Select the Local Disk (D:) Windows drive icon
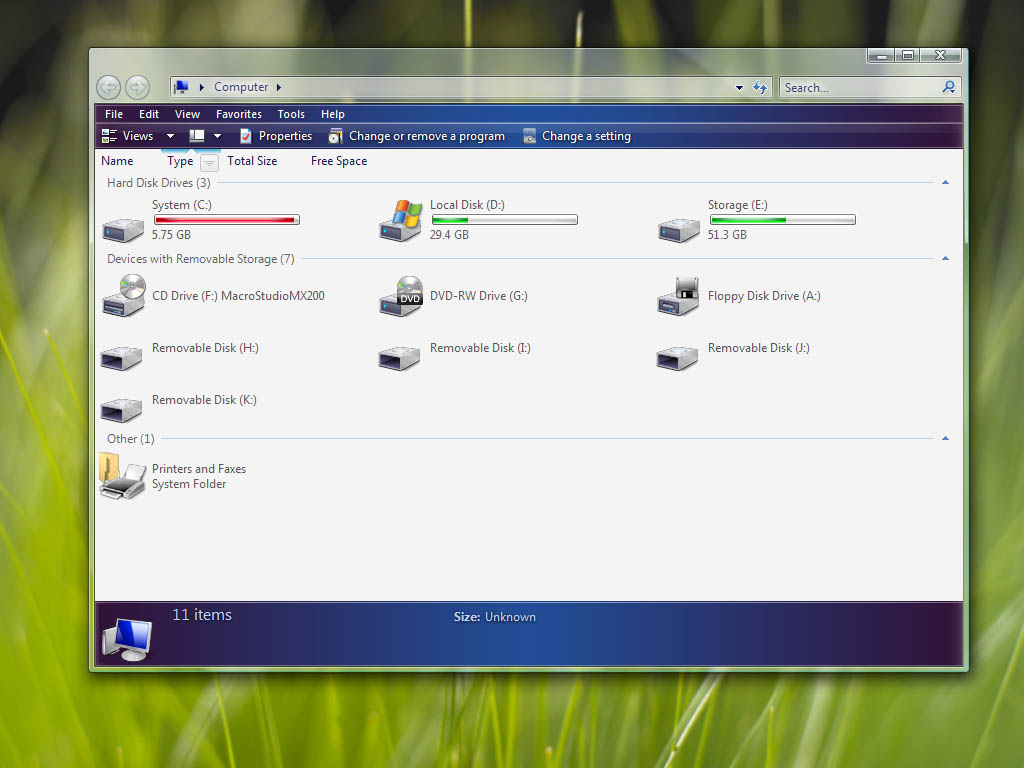 (400, 221)
